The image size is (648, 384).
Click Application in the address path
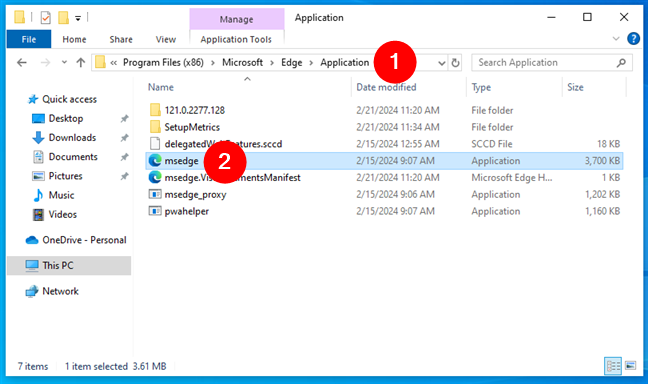pyautogui.click(x=344, y=62)
